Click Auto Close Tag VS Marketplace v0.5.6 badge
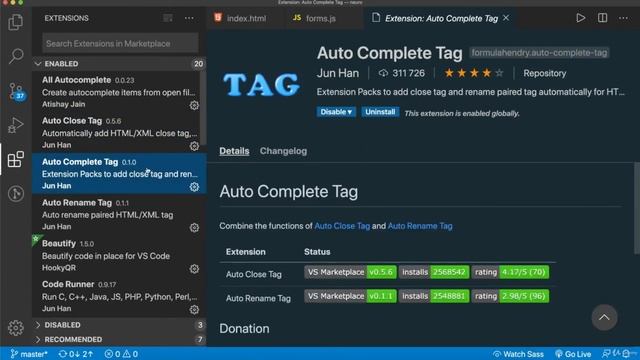The height and width of the screenshot is (360, 640). tap(350, 272)
